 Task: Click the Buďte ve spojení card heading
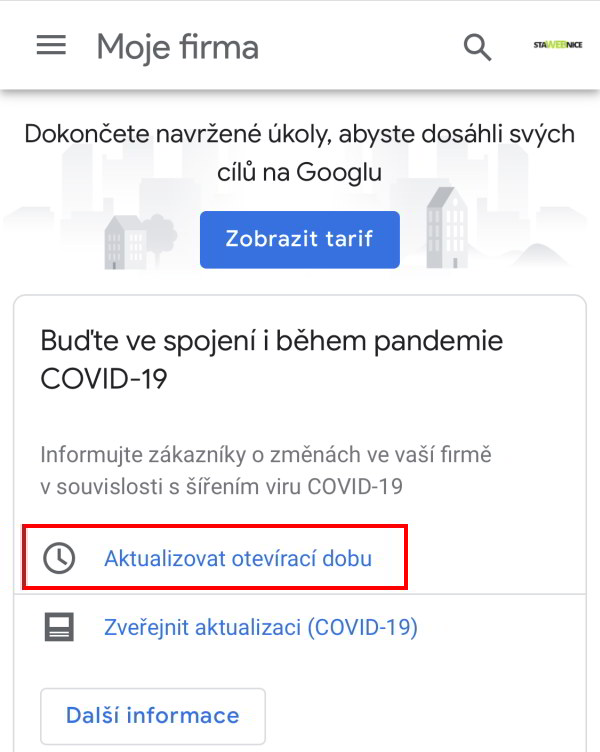pyautogui.click(x=271, y=341)
